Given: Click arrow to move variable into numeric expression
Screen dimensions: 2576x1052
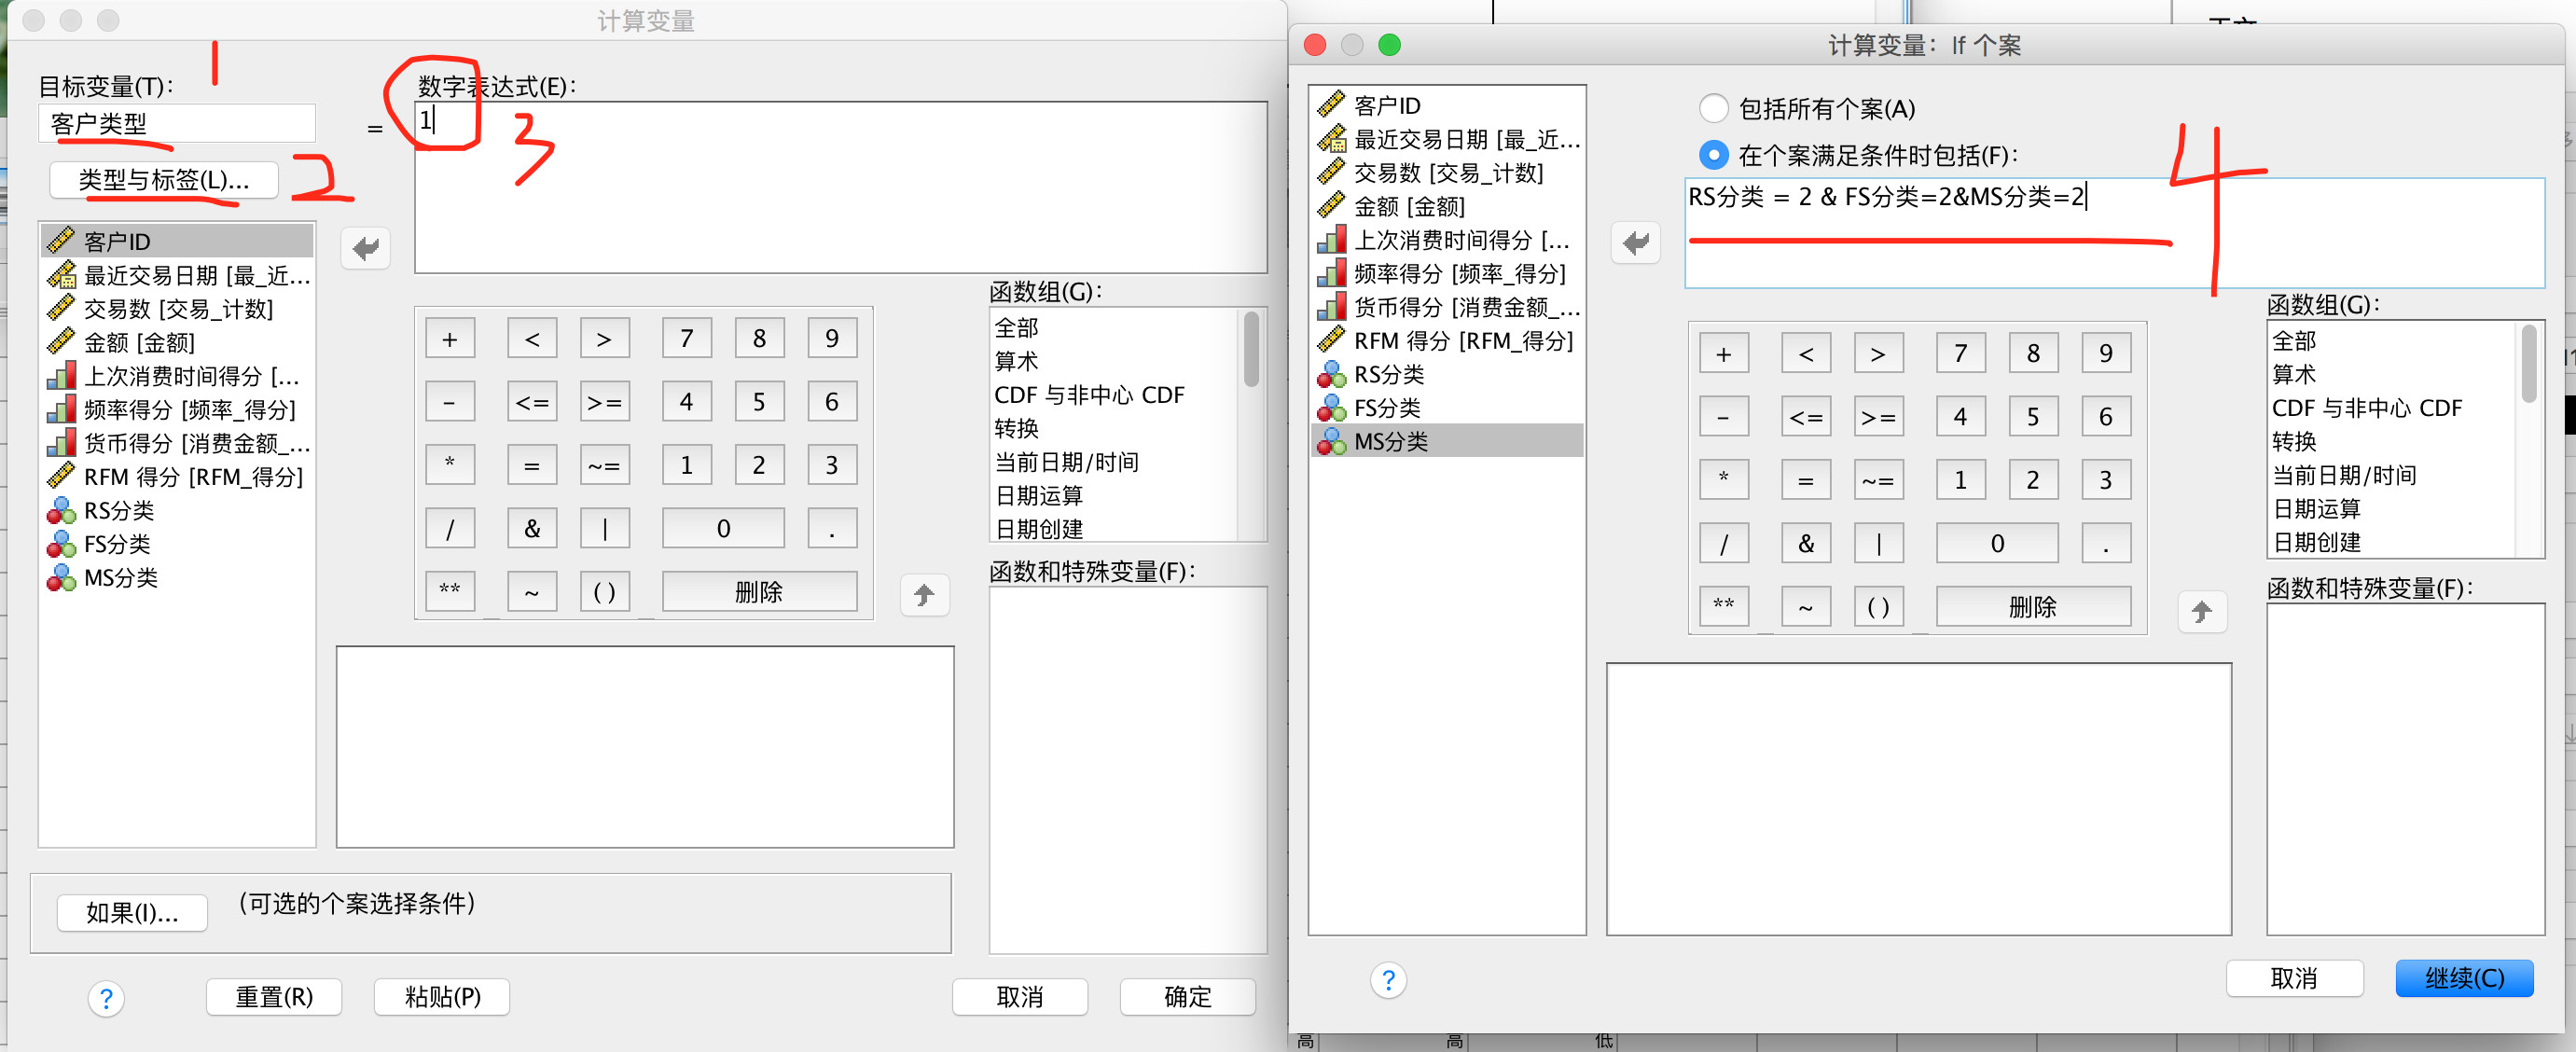Looking at the screenshot, I should (x=365, y=248).
